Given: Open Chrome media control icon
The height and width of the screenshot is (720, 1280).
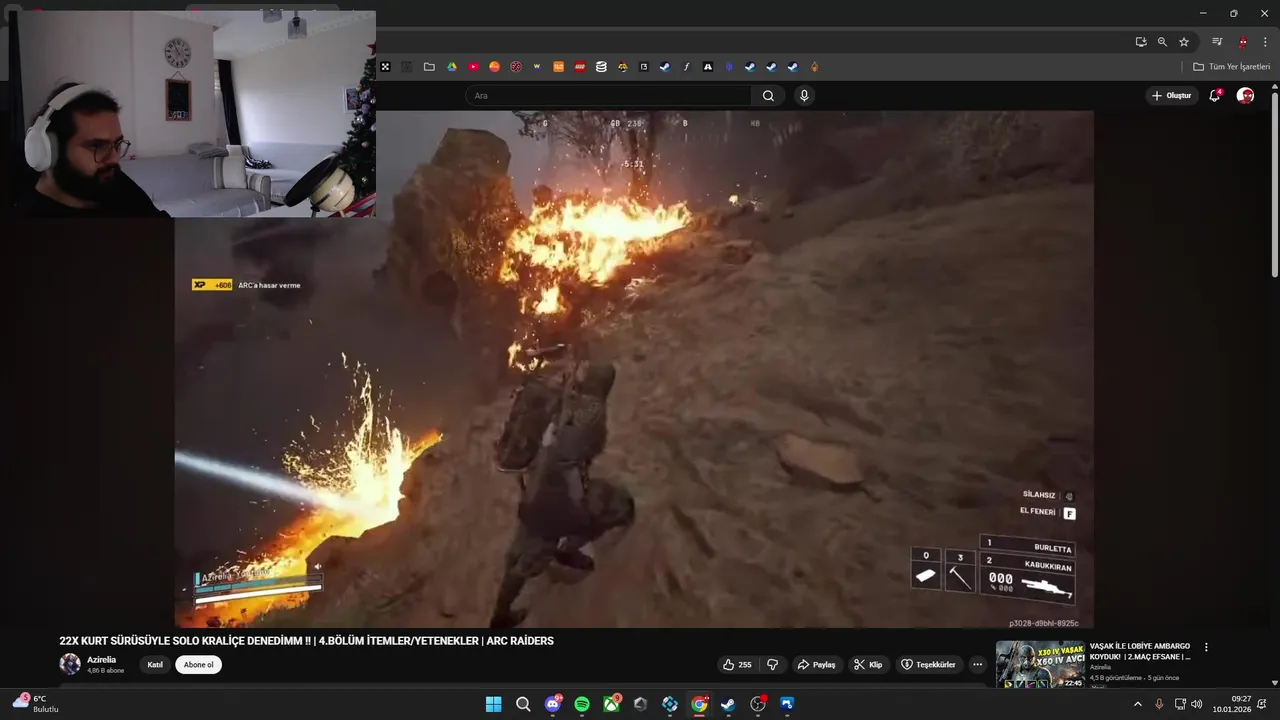Looking at the screenshot, I should point(1217,42).
